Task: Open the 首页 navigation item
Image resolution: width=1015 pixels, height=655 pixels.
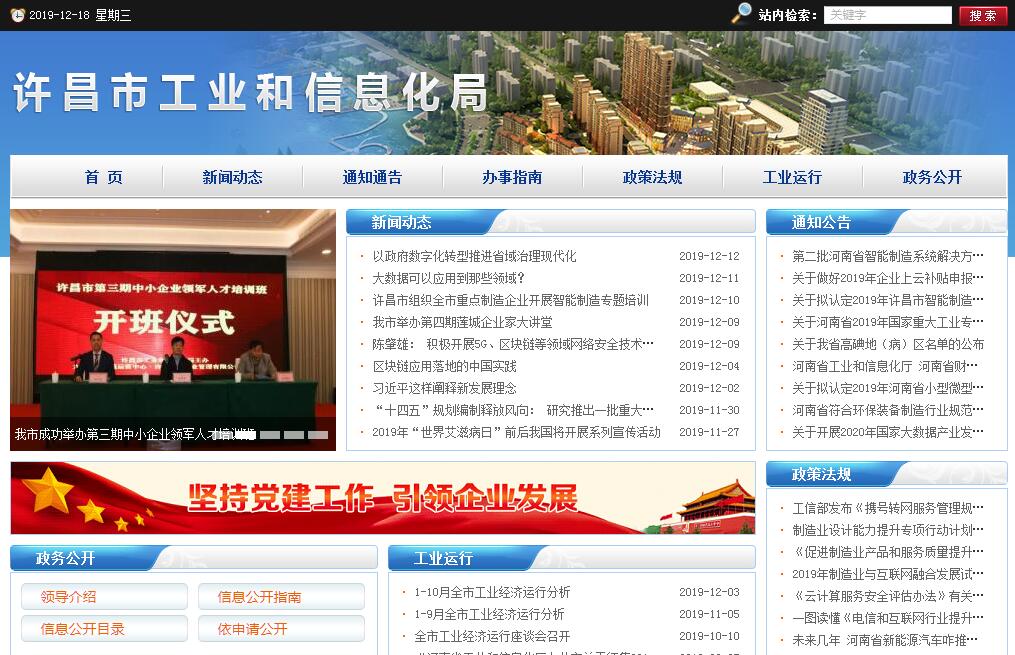Action: [104, 177]
